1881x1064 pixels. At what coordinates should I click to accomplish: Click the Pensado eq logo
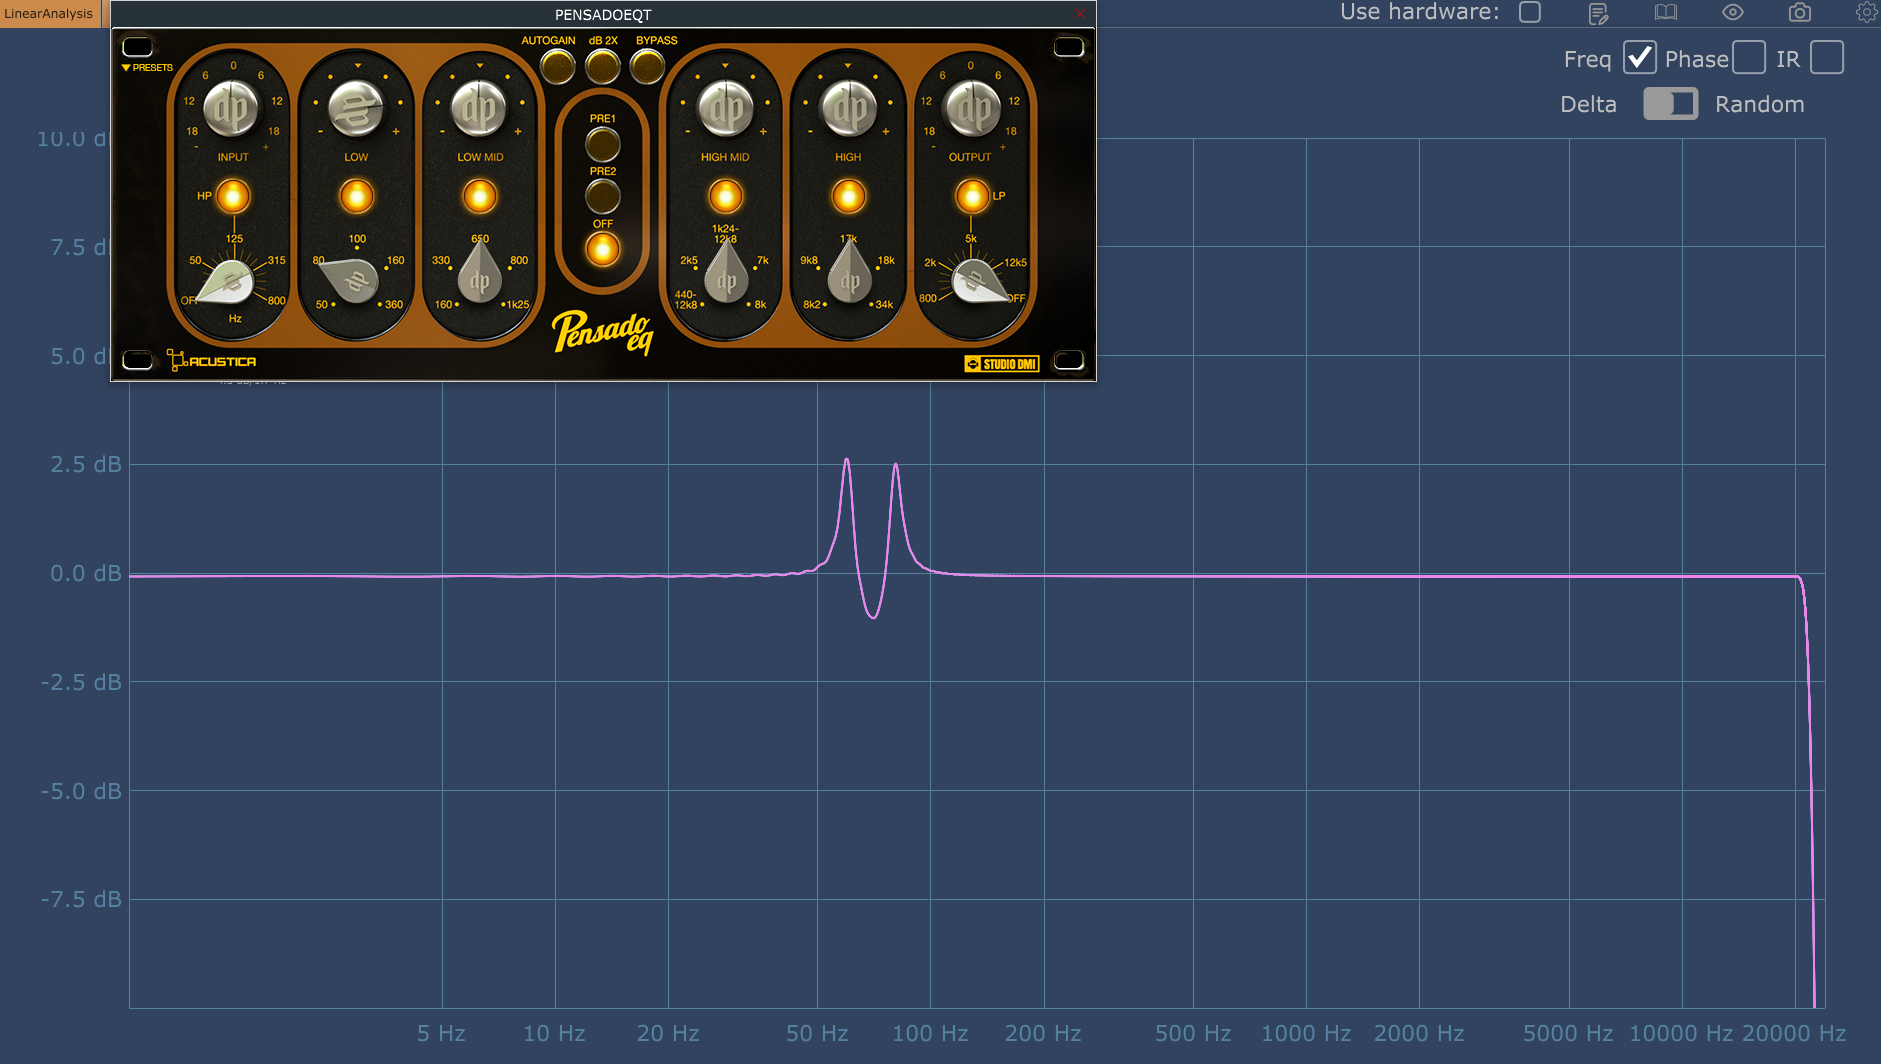pos(603,331)
